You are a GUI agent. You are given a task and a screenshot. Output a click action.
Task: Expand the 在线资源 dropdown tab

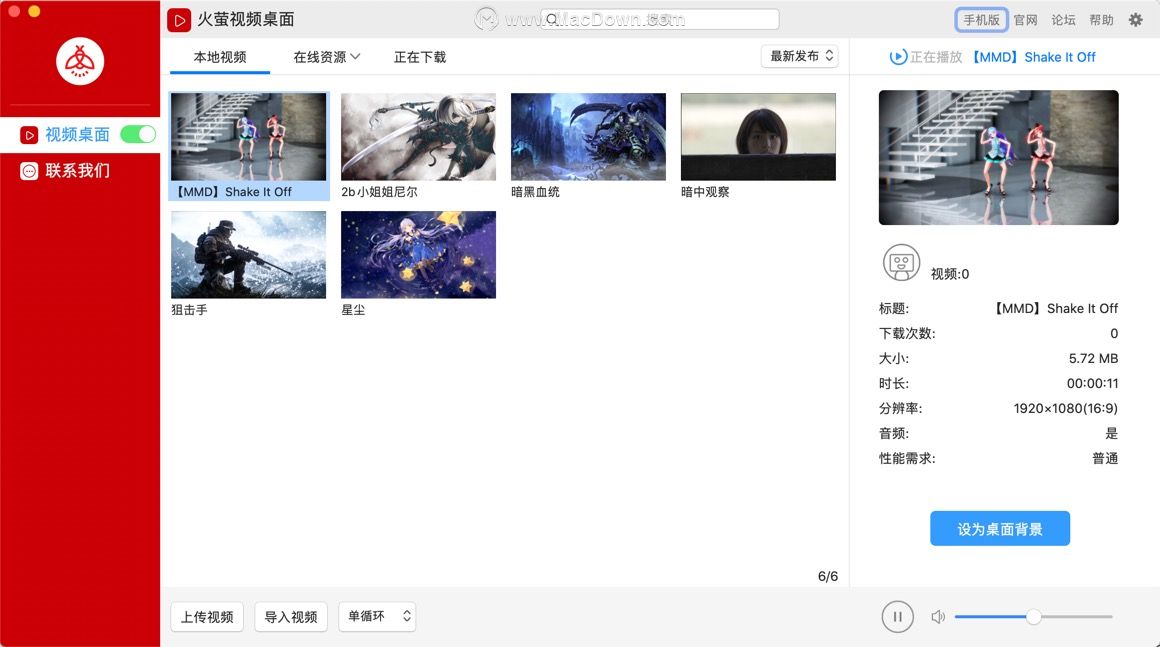(326, 57)
